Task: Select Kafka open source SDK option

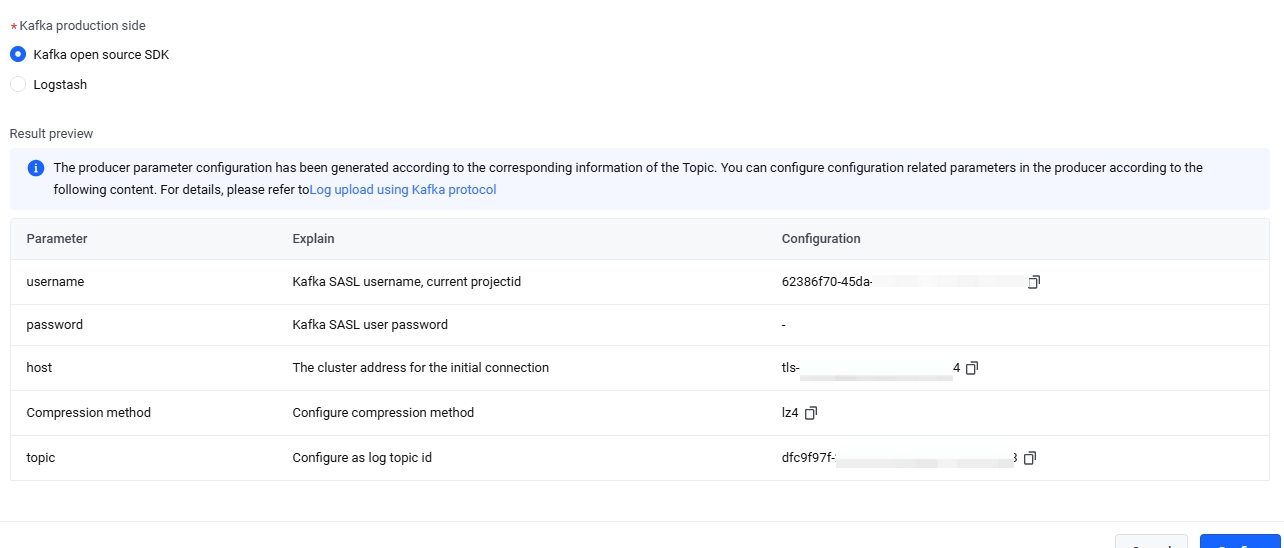Action: [x=18, y=55]
